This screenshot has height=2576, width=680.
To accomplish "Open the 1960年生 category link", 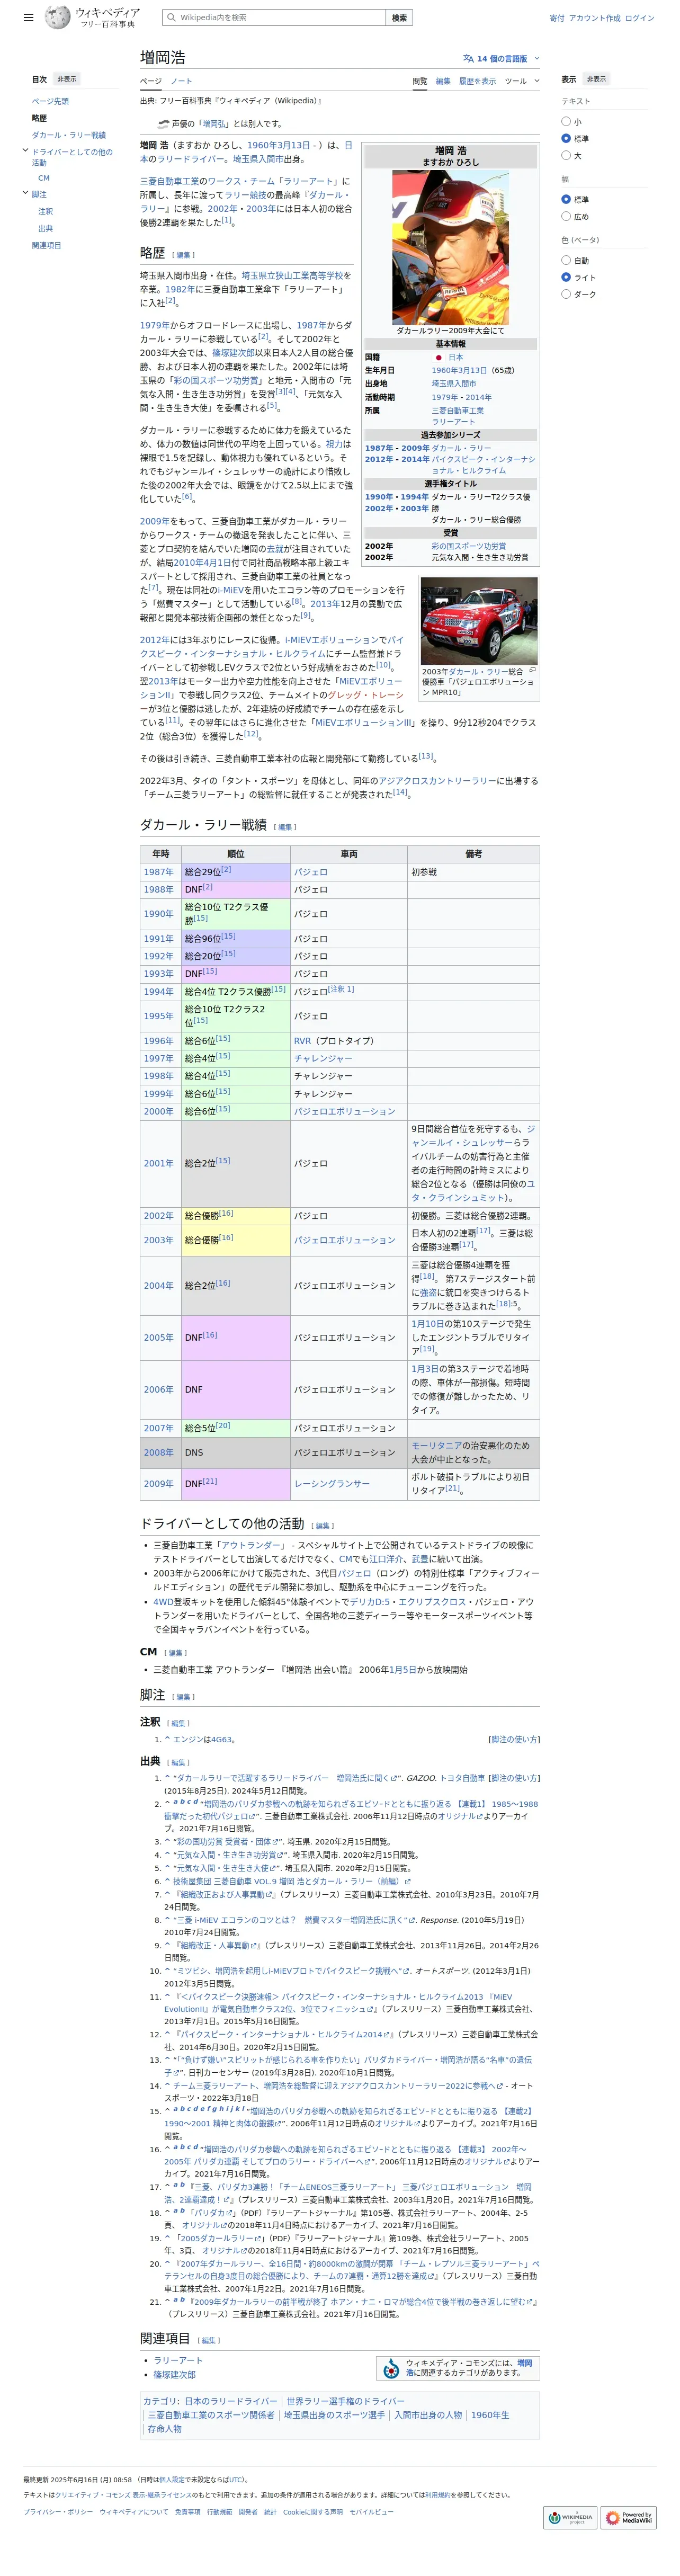I will [x=490, y=2415].
